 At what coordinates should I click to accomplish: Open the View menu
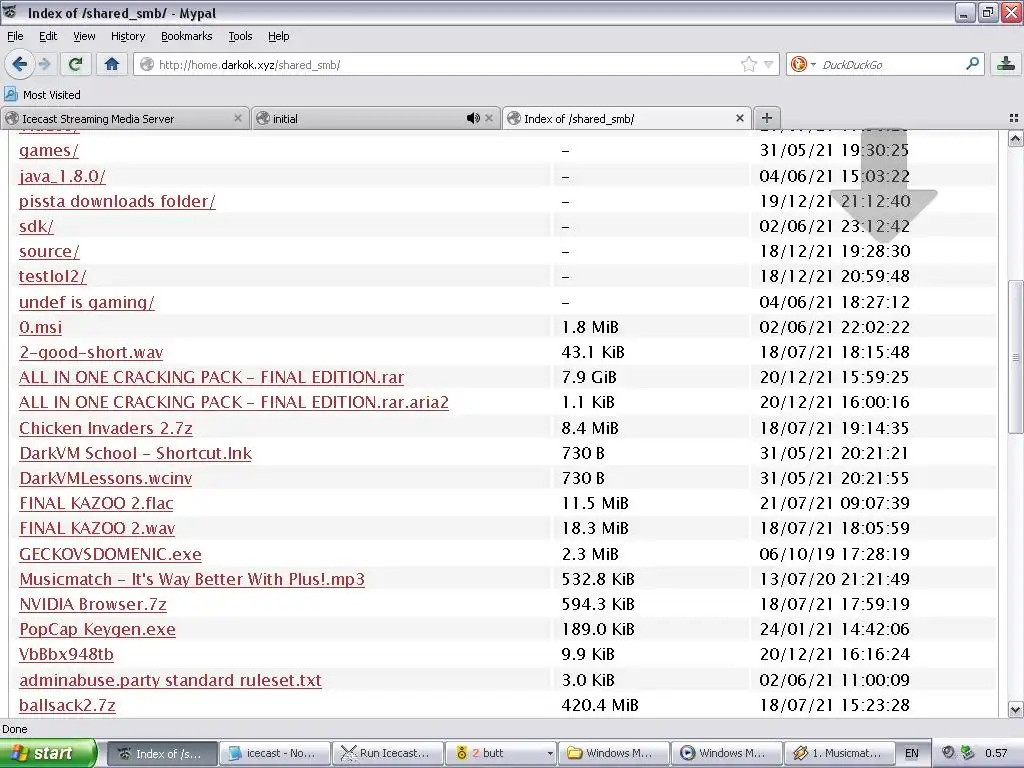coord(84,36)
